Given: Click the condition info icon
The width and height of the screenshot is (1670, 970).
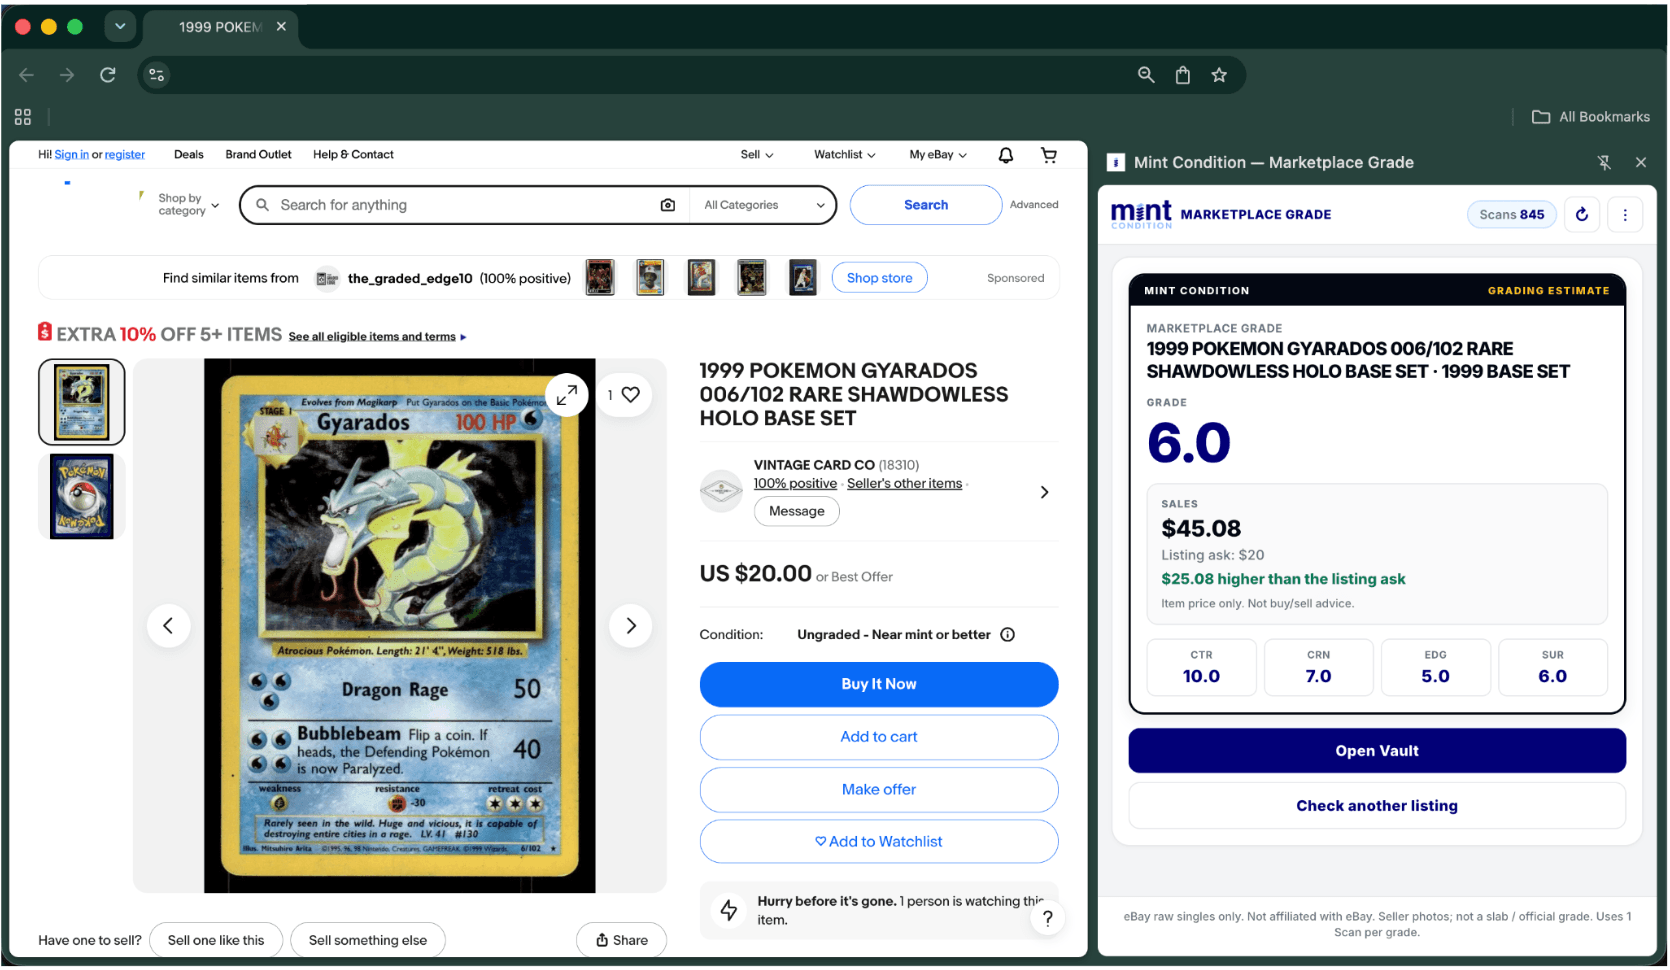Looking at the screenshot, I should [1008, 635].
